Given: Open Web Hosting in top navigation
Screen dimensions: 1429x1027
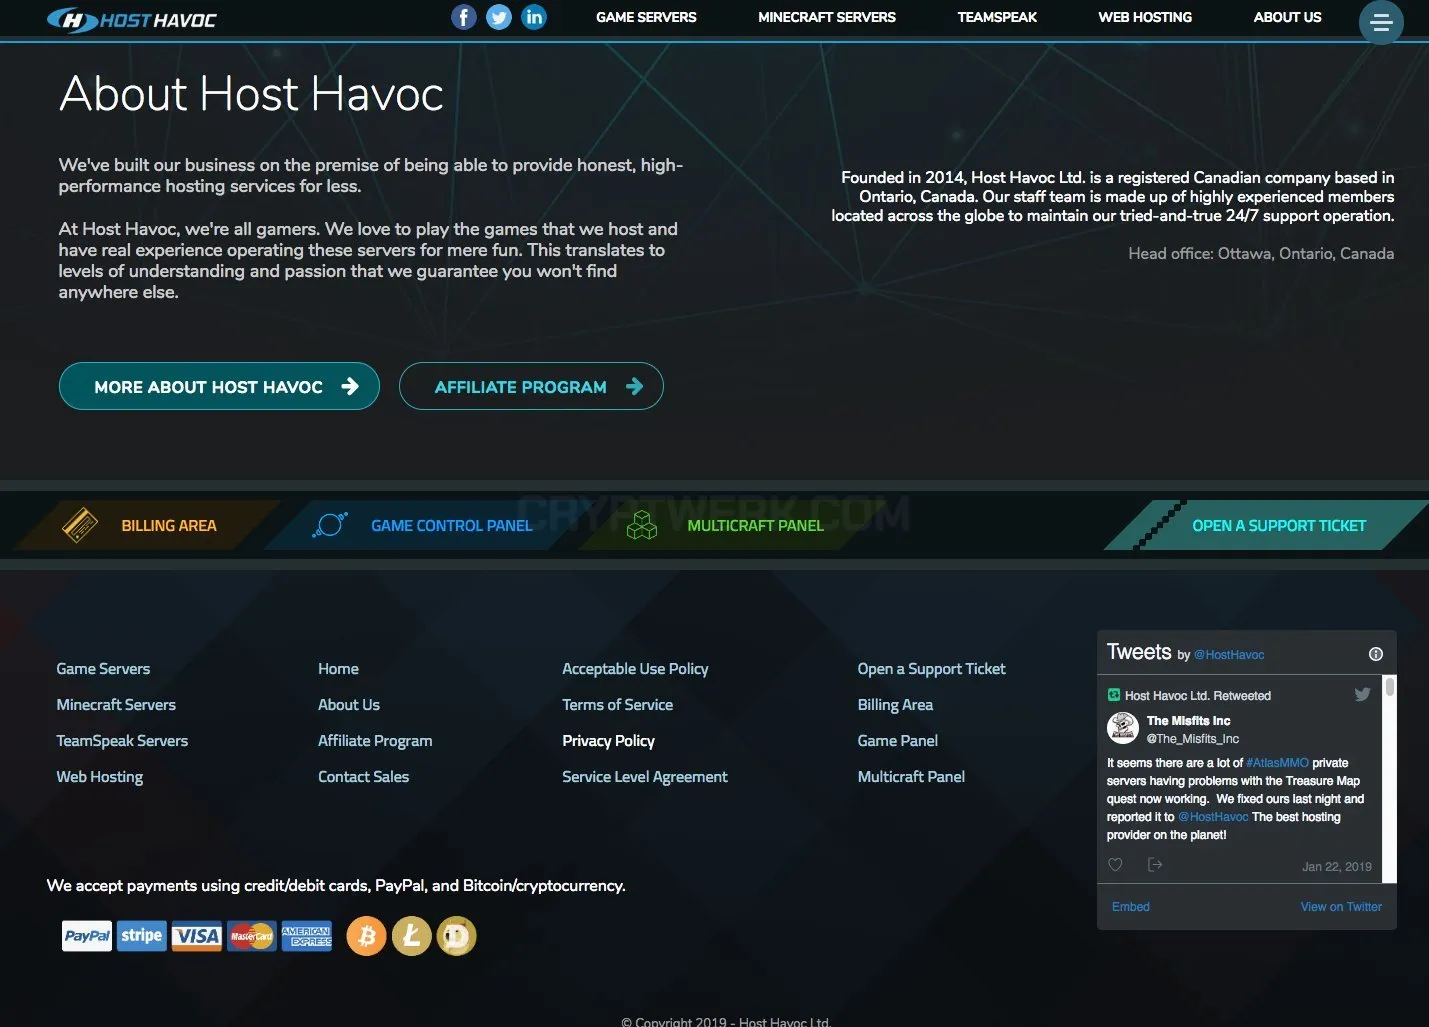Looking at the screenshot, I should click(x=1145, y=17).
